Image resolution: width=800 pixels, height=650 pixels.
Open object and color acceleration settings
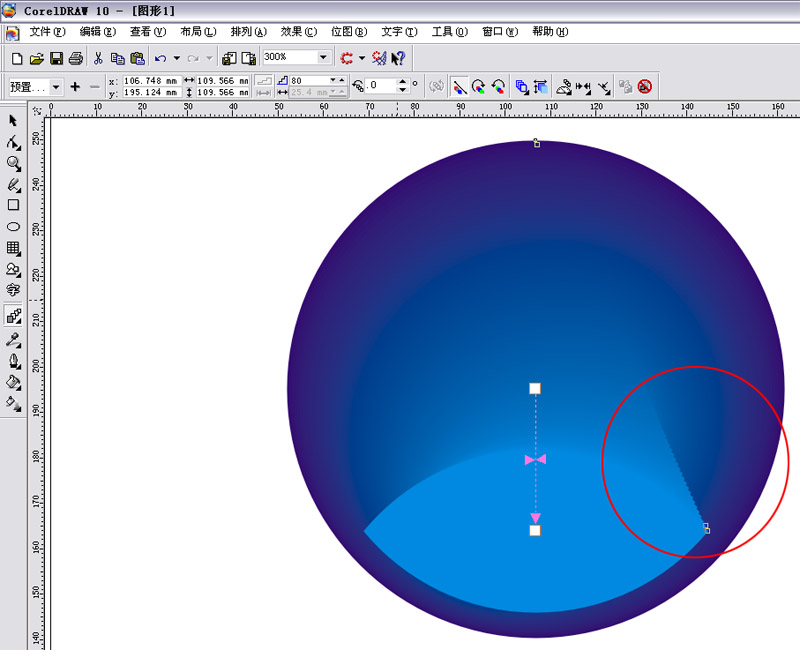pyautogui.click(x=521, y=87)
